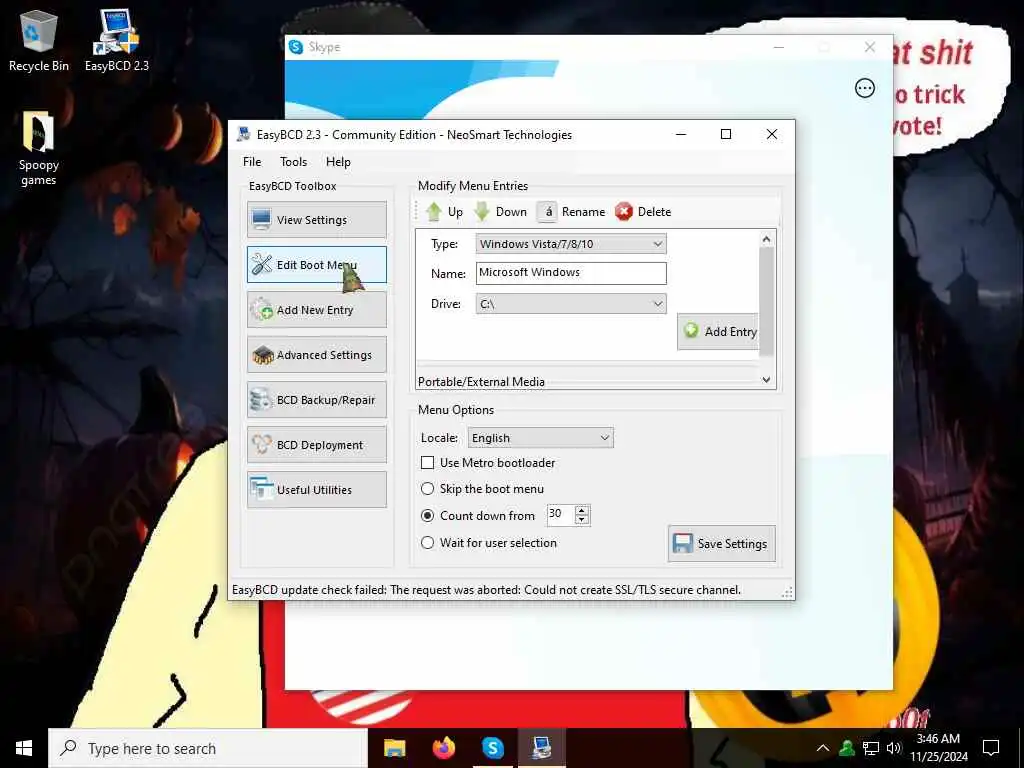Open BCD Deployment section
Image resolution: width=1024 pixels, height=768 pixels.
tap(317, 445)
